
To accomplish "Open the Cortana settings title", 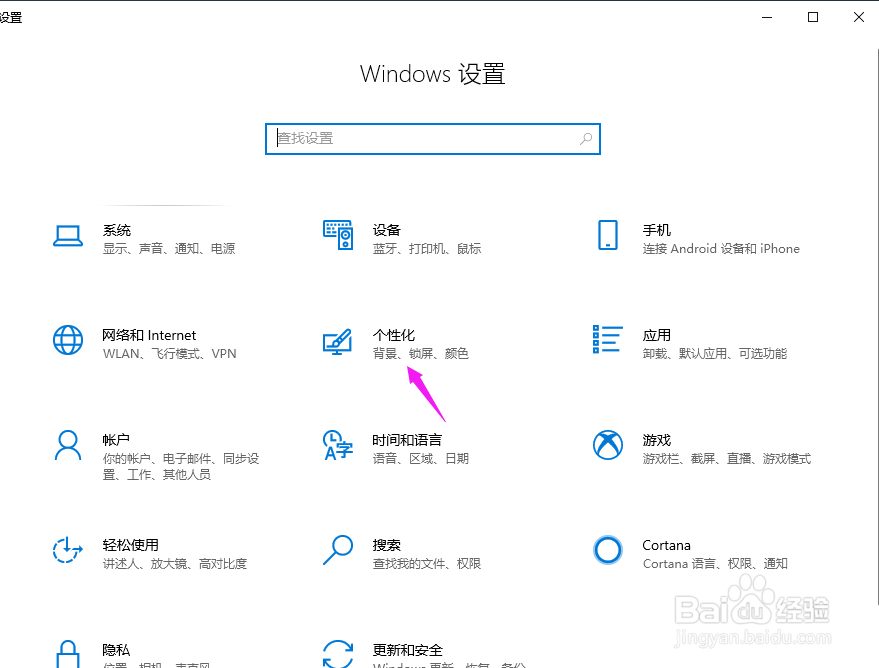I will 667,545.
